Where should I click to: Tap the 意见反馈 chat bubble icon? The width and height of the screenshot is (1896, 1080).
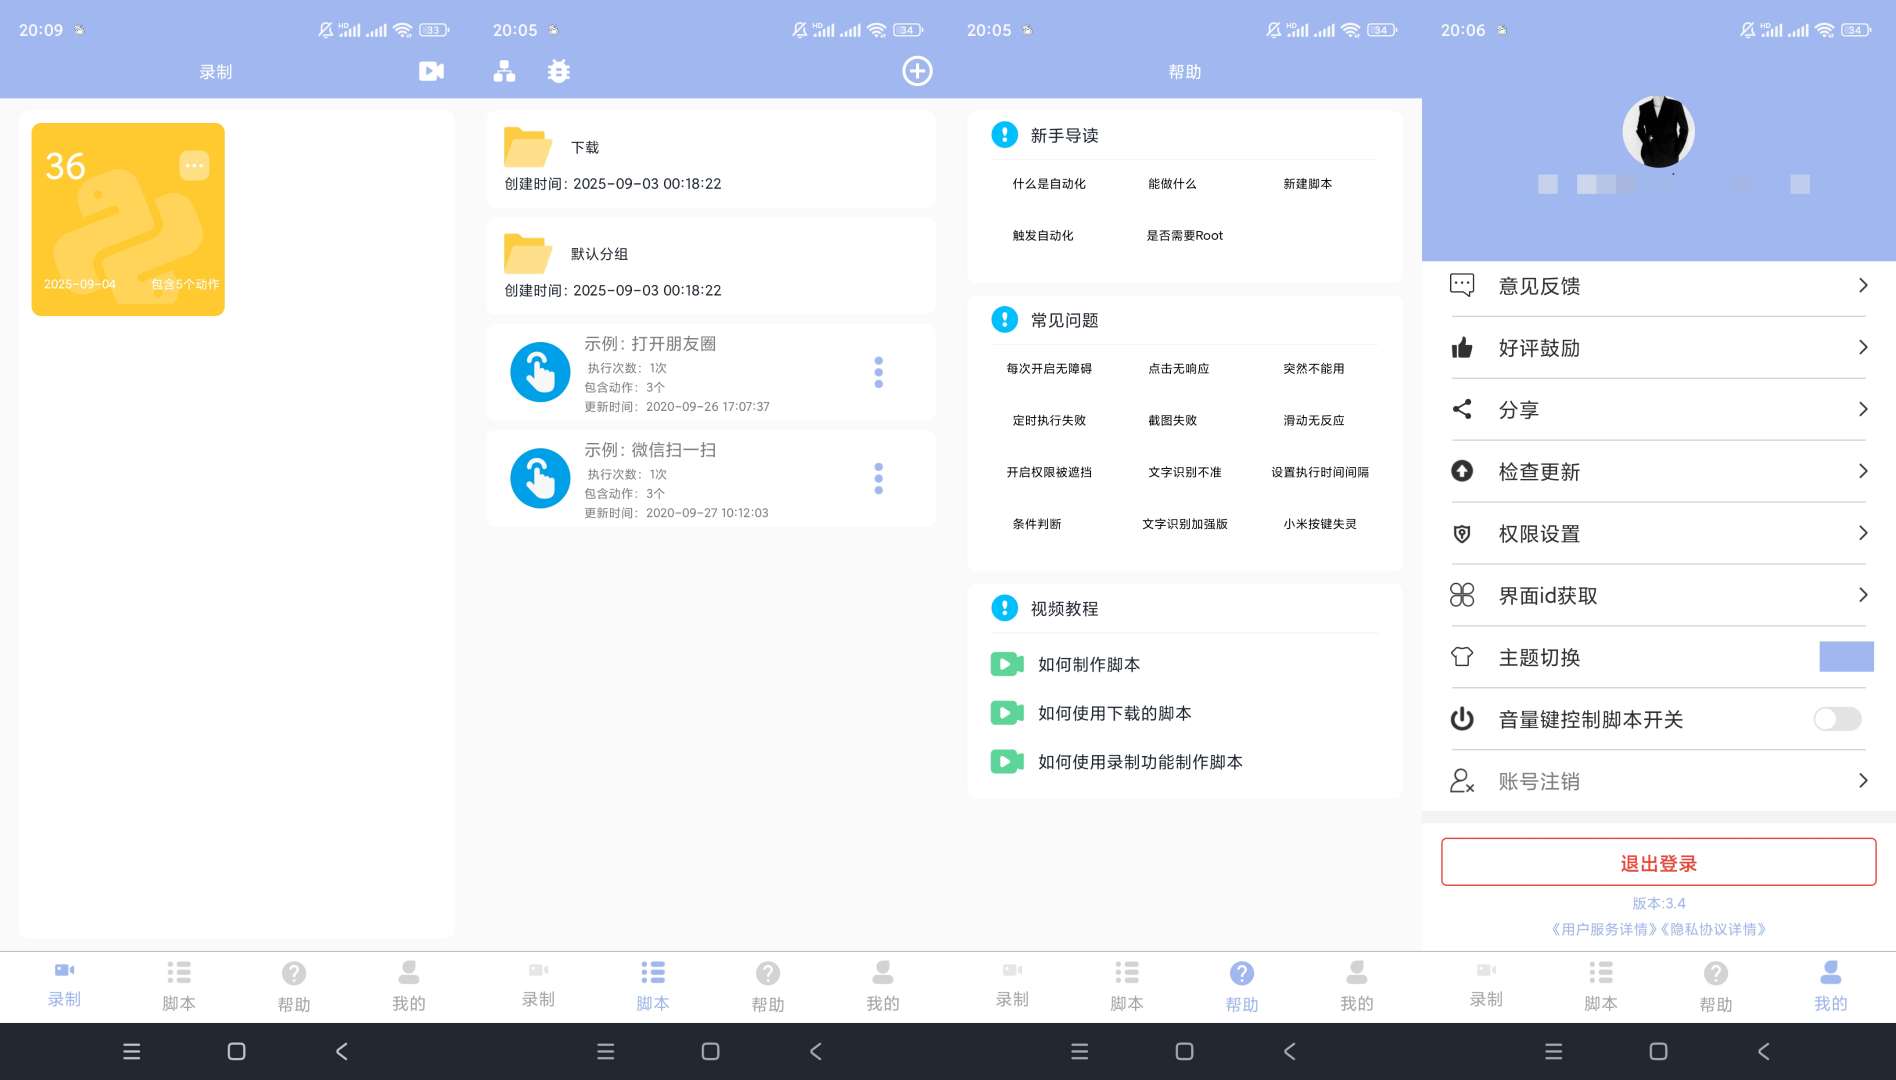[1462, 286]
